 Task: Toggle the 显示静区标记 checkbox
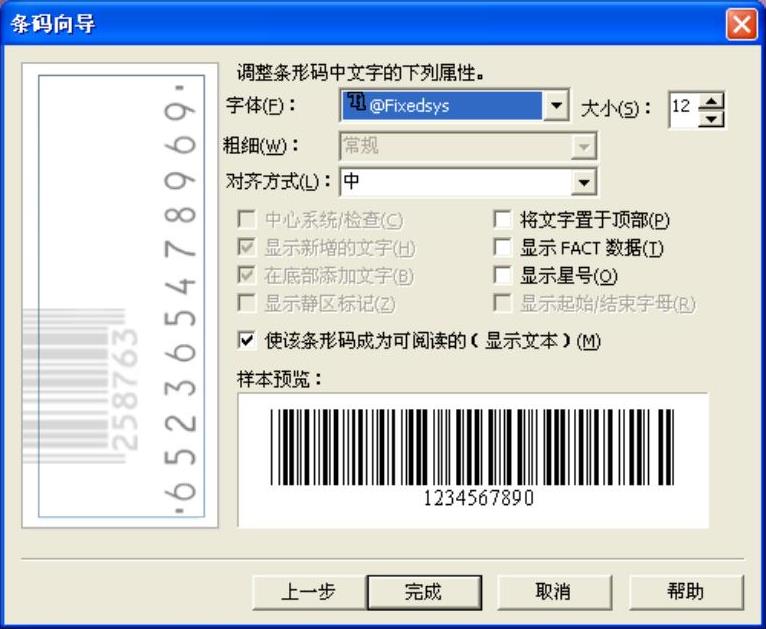(x=247, y=303)
